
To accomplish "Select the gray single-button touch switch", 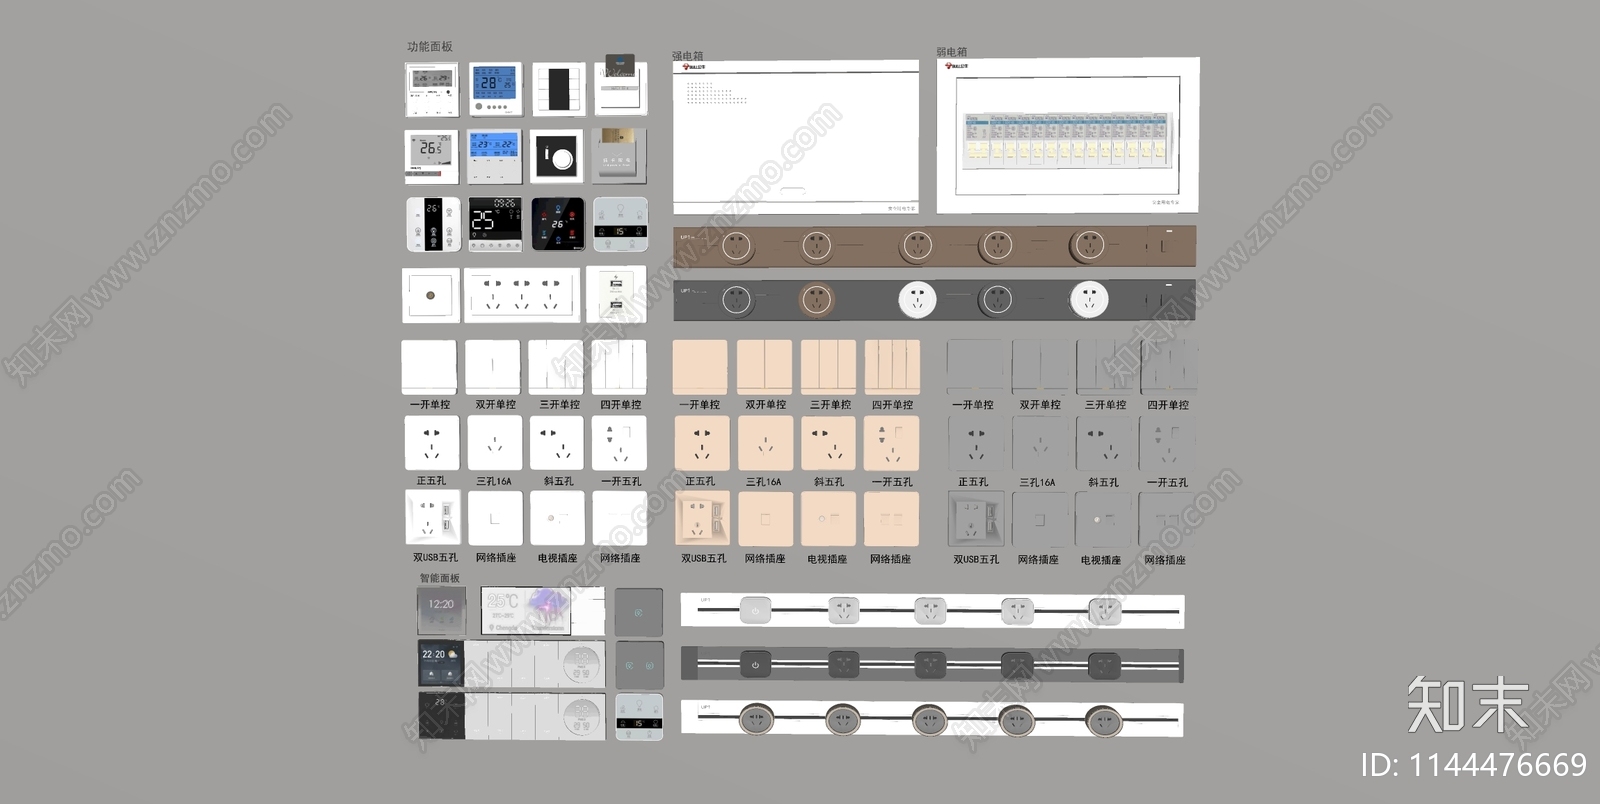I will [639, 612].
